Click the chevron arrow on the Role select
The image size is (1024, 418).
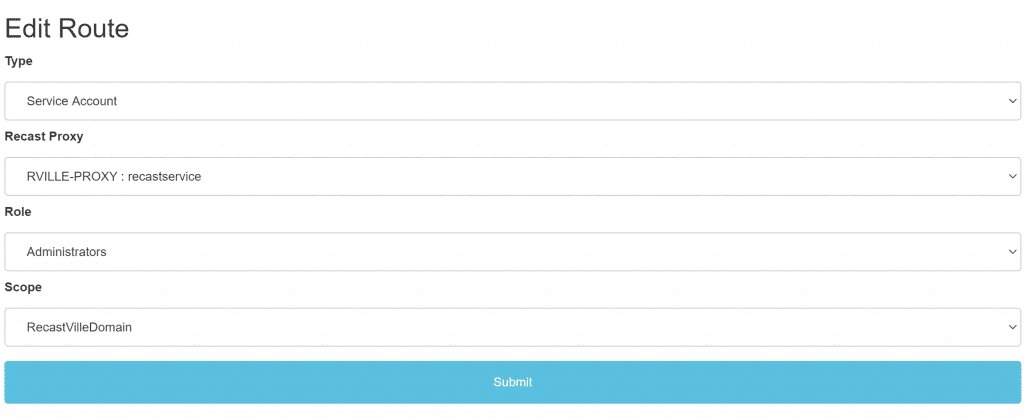click(x=1013, y=252)
